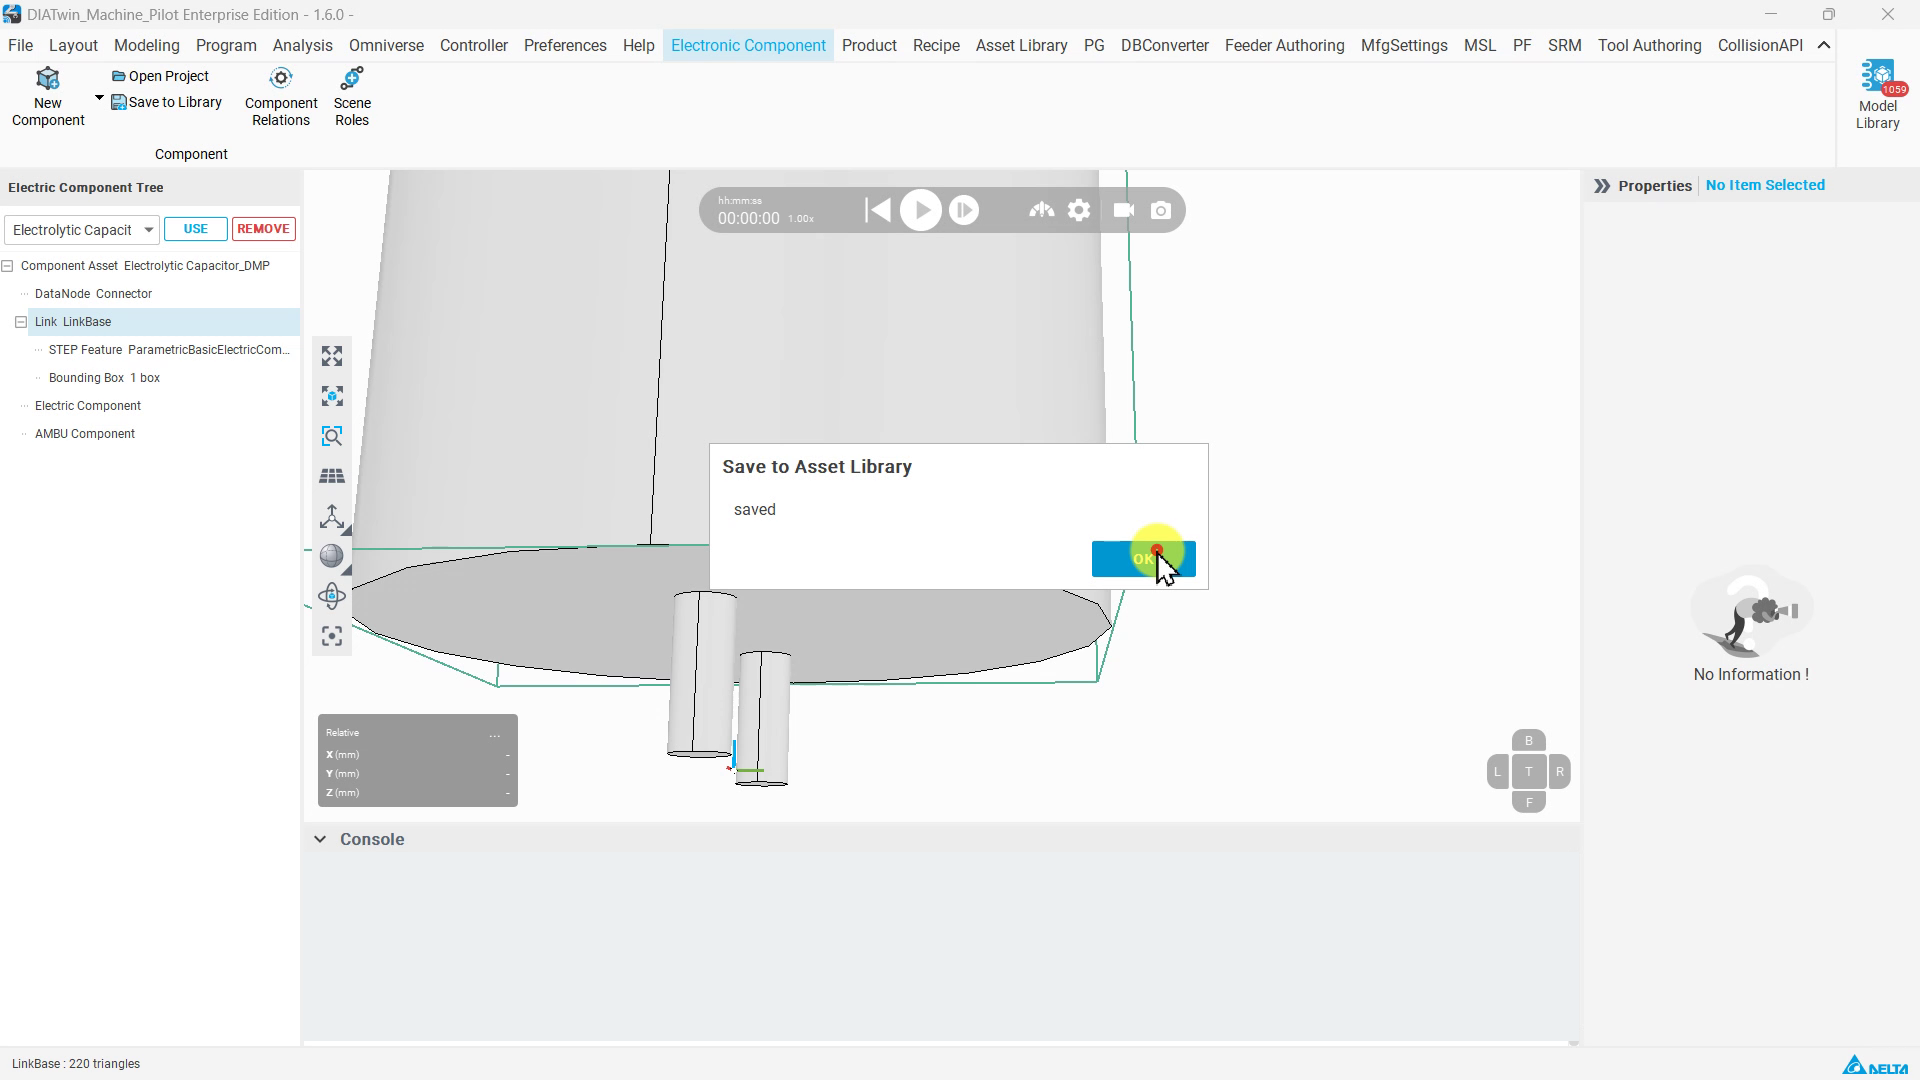
Task: Open simulation settings gear
Action: tap(1079, 211)
